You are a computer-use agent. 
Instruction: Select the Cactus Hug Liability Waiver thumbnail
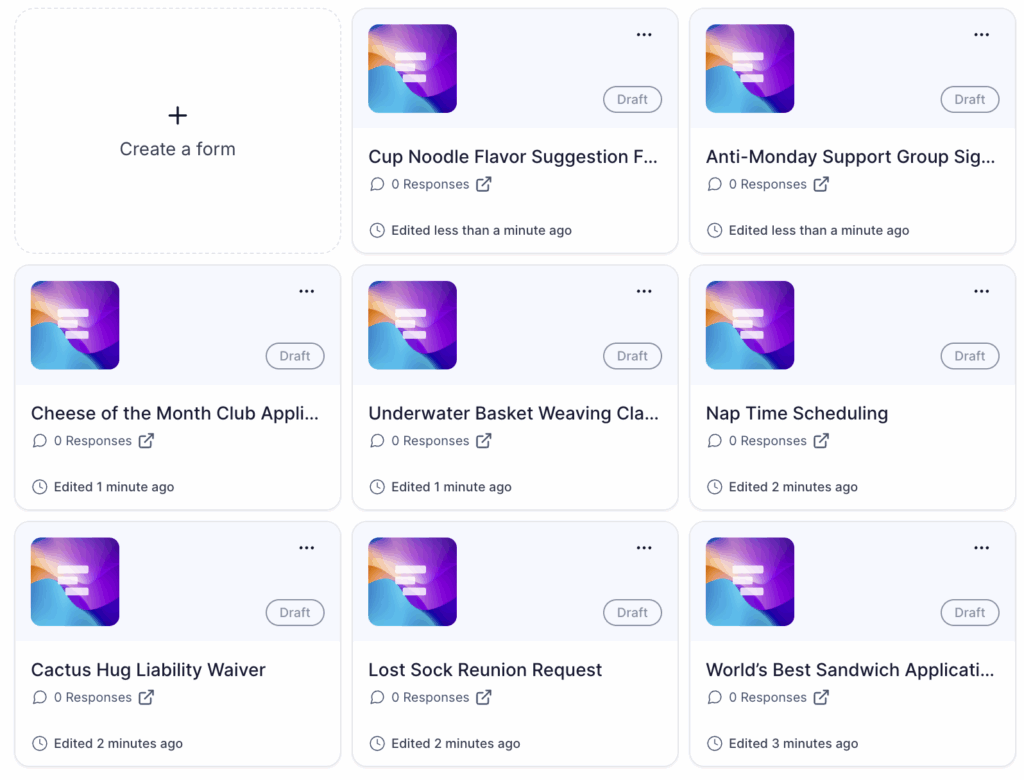75,582
